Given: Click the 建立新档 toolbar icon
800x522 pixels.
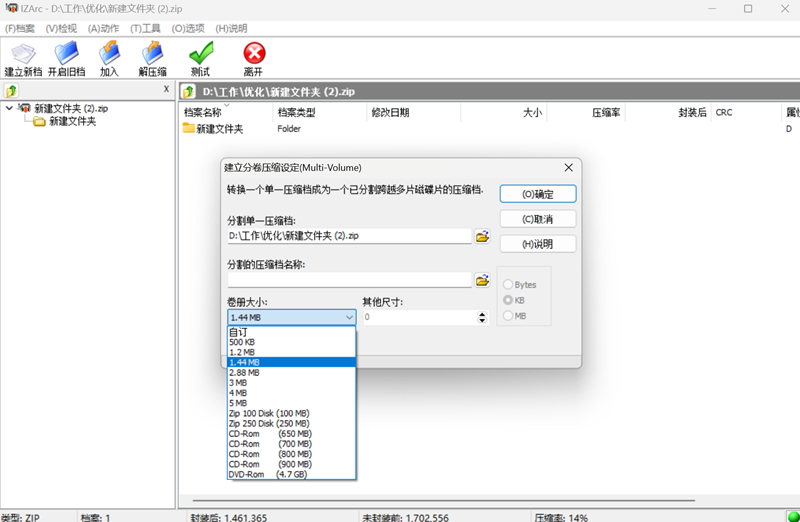Looking at the screenshot, I should click(23, 60).
